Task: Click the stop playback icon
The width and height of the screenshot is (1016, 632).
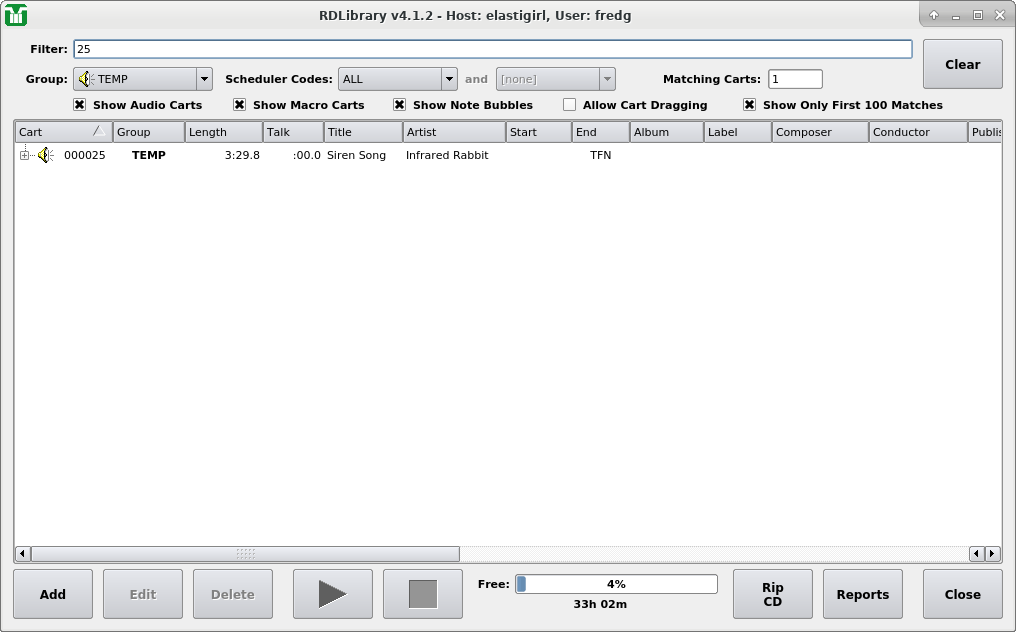Action: coord(422,594)
